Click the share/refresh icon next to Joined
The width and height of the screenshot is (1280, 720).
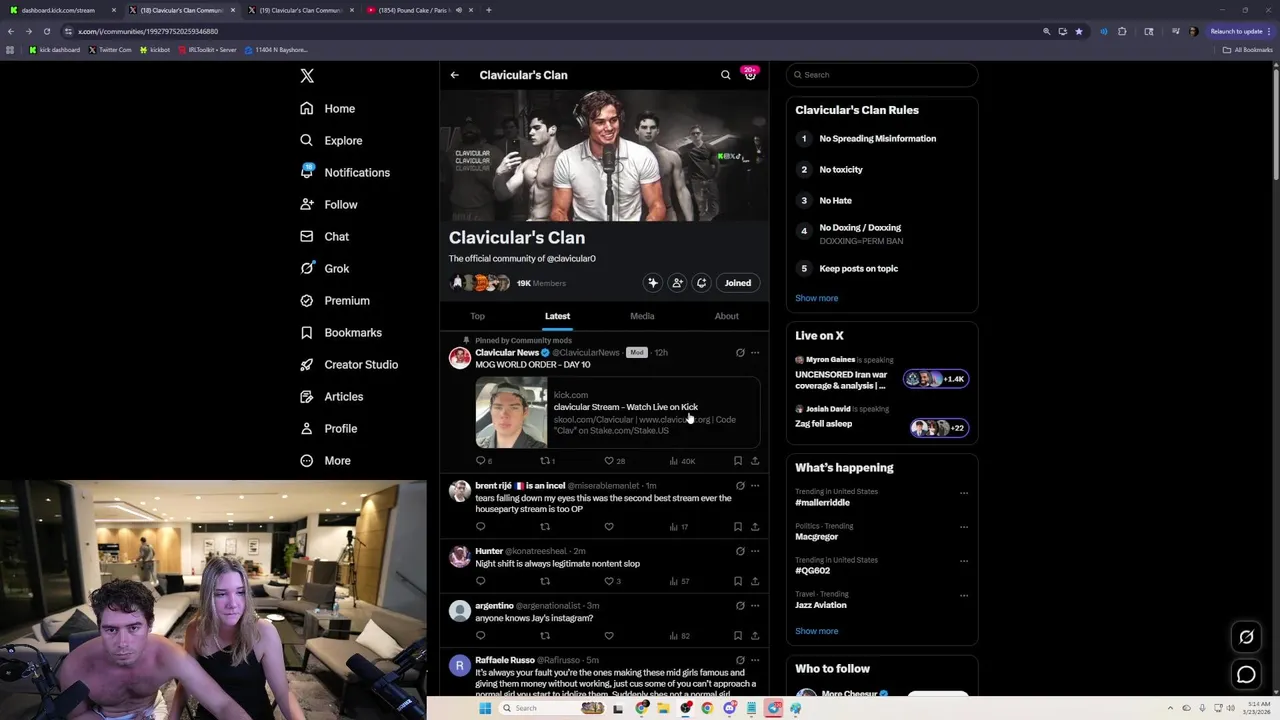[701, 283]
